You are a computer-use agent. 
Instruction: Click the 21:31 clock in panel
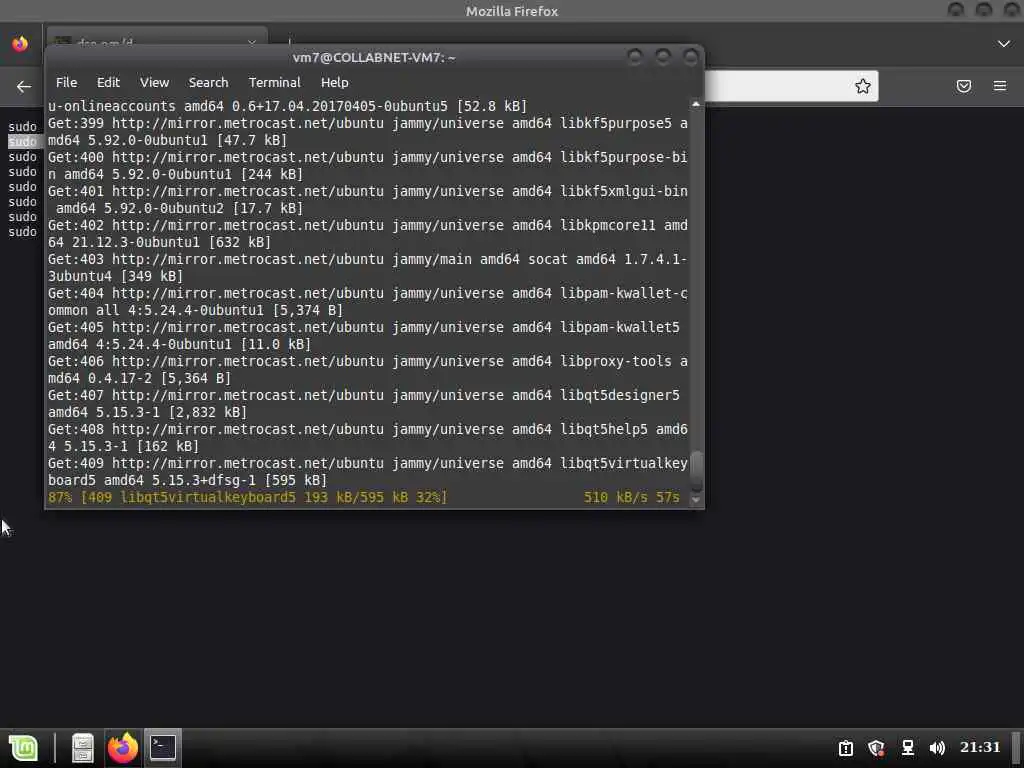980,747
